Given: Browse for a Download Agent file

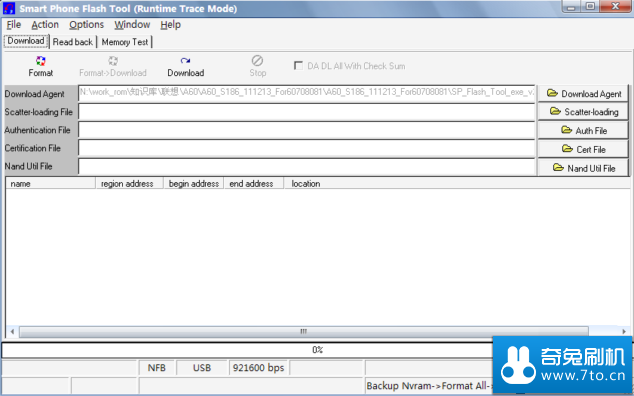Looking at the screenshot, I should (583, 93).
